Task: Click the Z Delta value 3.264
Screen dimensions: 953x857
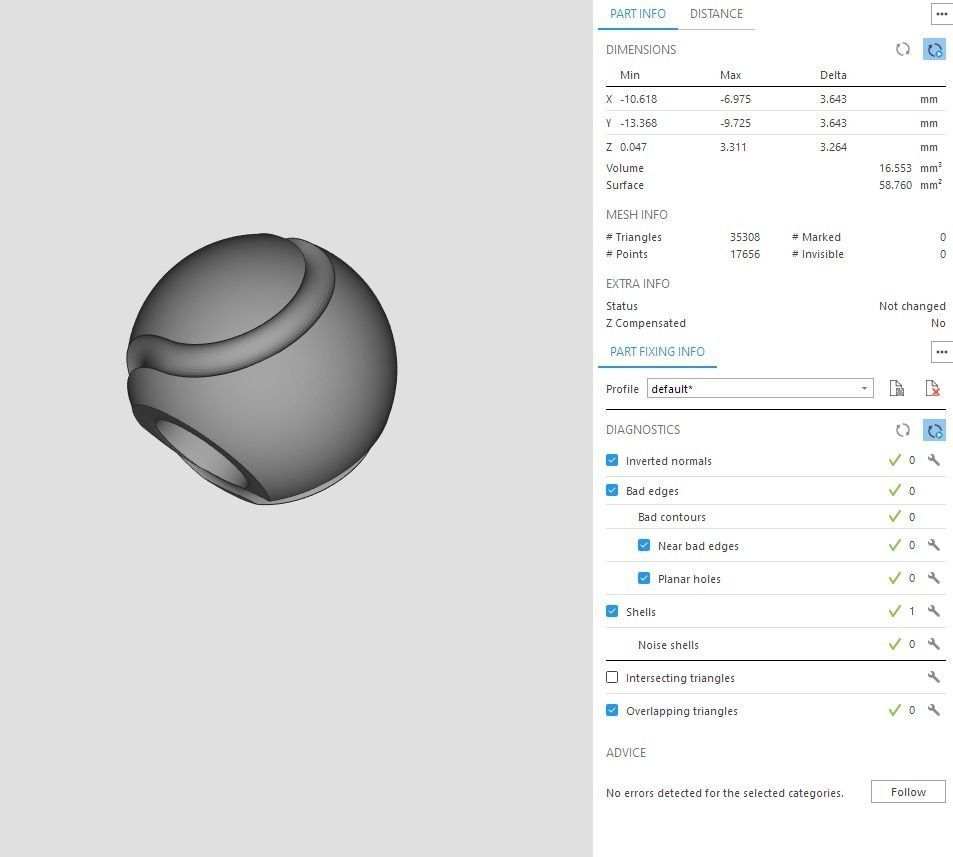Action: click(x=833, y=147)
